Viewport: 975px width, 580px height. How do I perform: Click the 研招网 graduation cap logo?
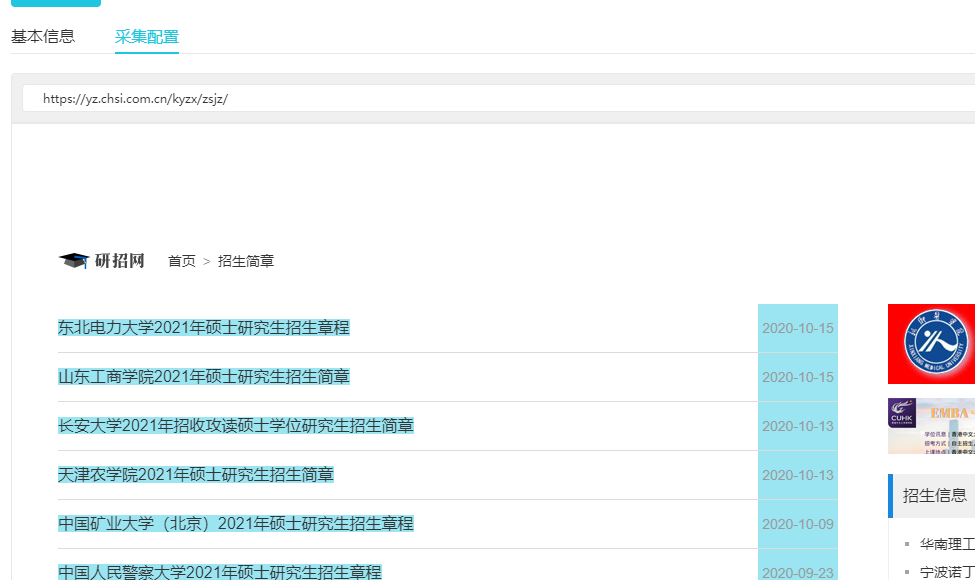74,260
